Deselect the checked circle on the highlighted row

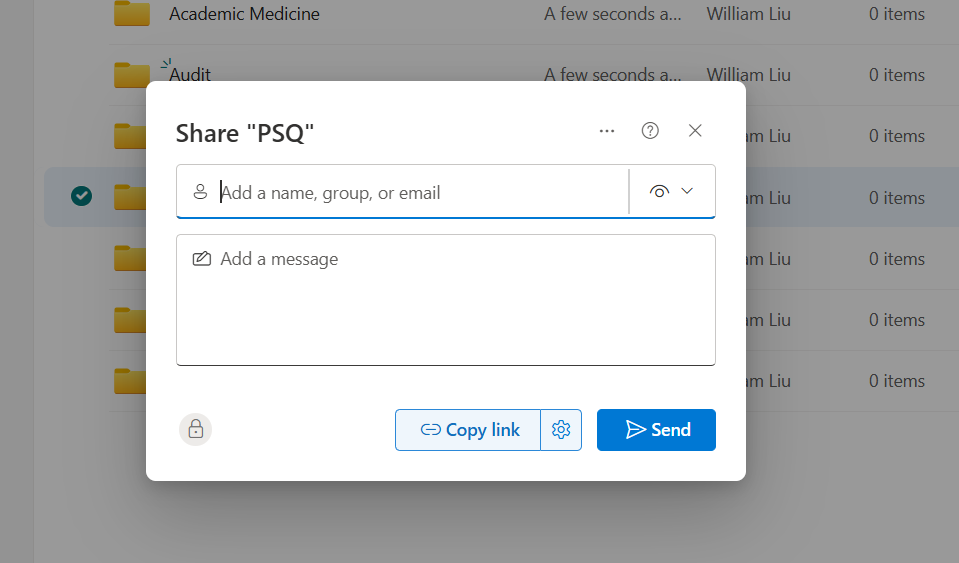pos(82,197)
